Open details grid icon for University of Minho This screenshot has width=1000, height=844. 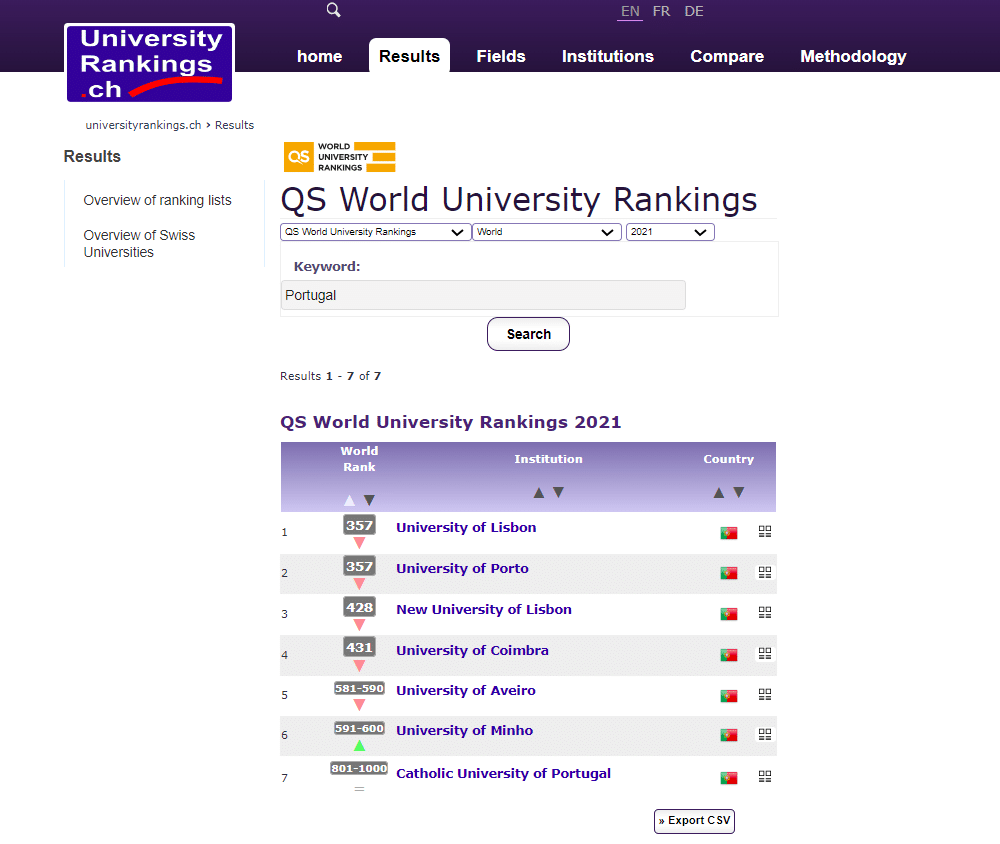(765, 734)
